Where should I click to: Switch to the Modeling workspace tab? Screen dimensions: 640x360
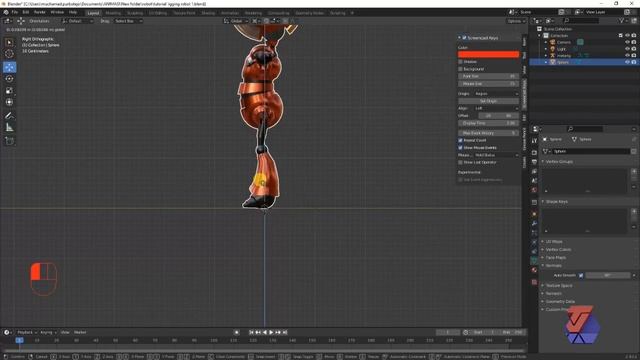click(x=113, y=13)
